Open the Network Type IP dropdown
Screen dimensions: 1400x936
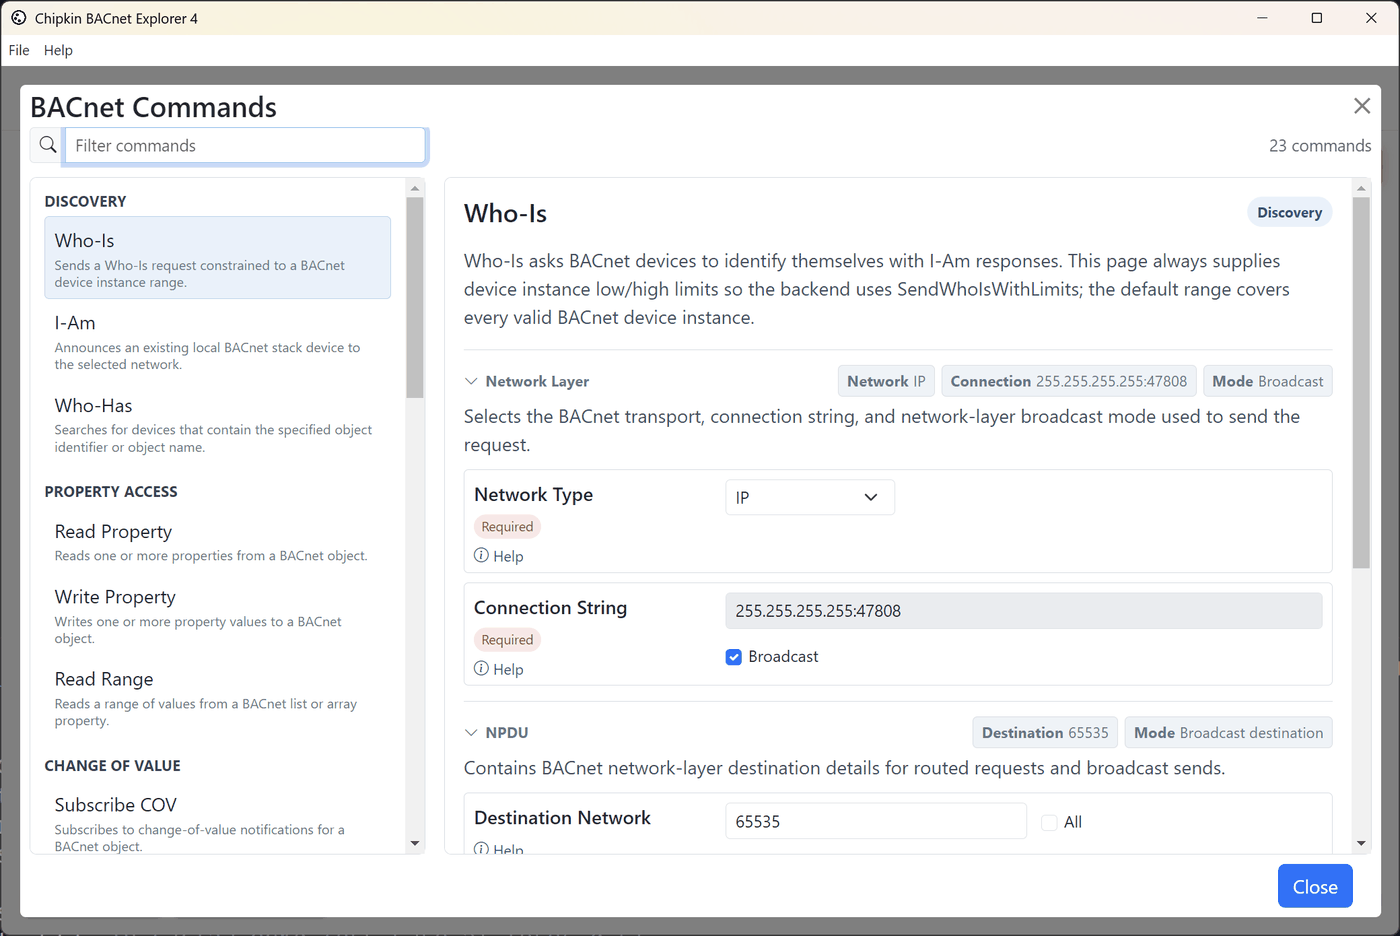click(809, 497)
